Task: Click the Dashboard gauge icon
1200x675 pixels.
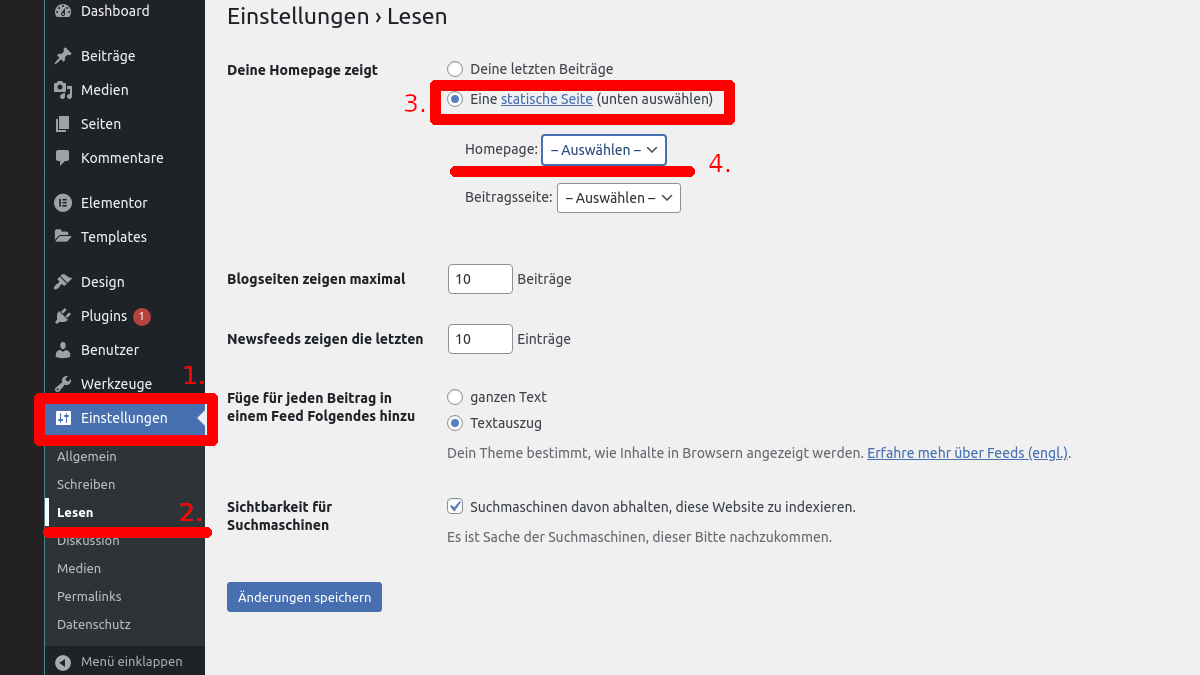Action: (x=63, y=11)
